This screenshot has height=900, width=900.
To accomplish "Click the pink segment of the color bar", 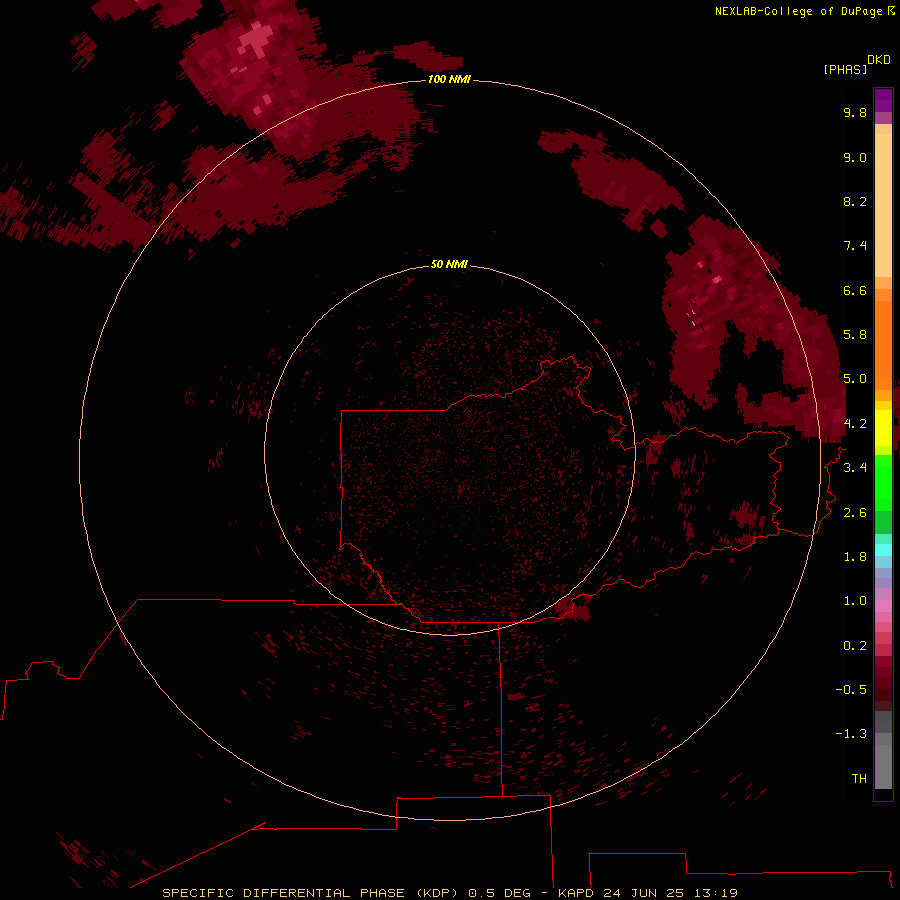I will (883, 606).
